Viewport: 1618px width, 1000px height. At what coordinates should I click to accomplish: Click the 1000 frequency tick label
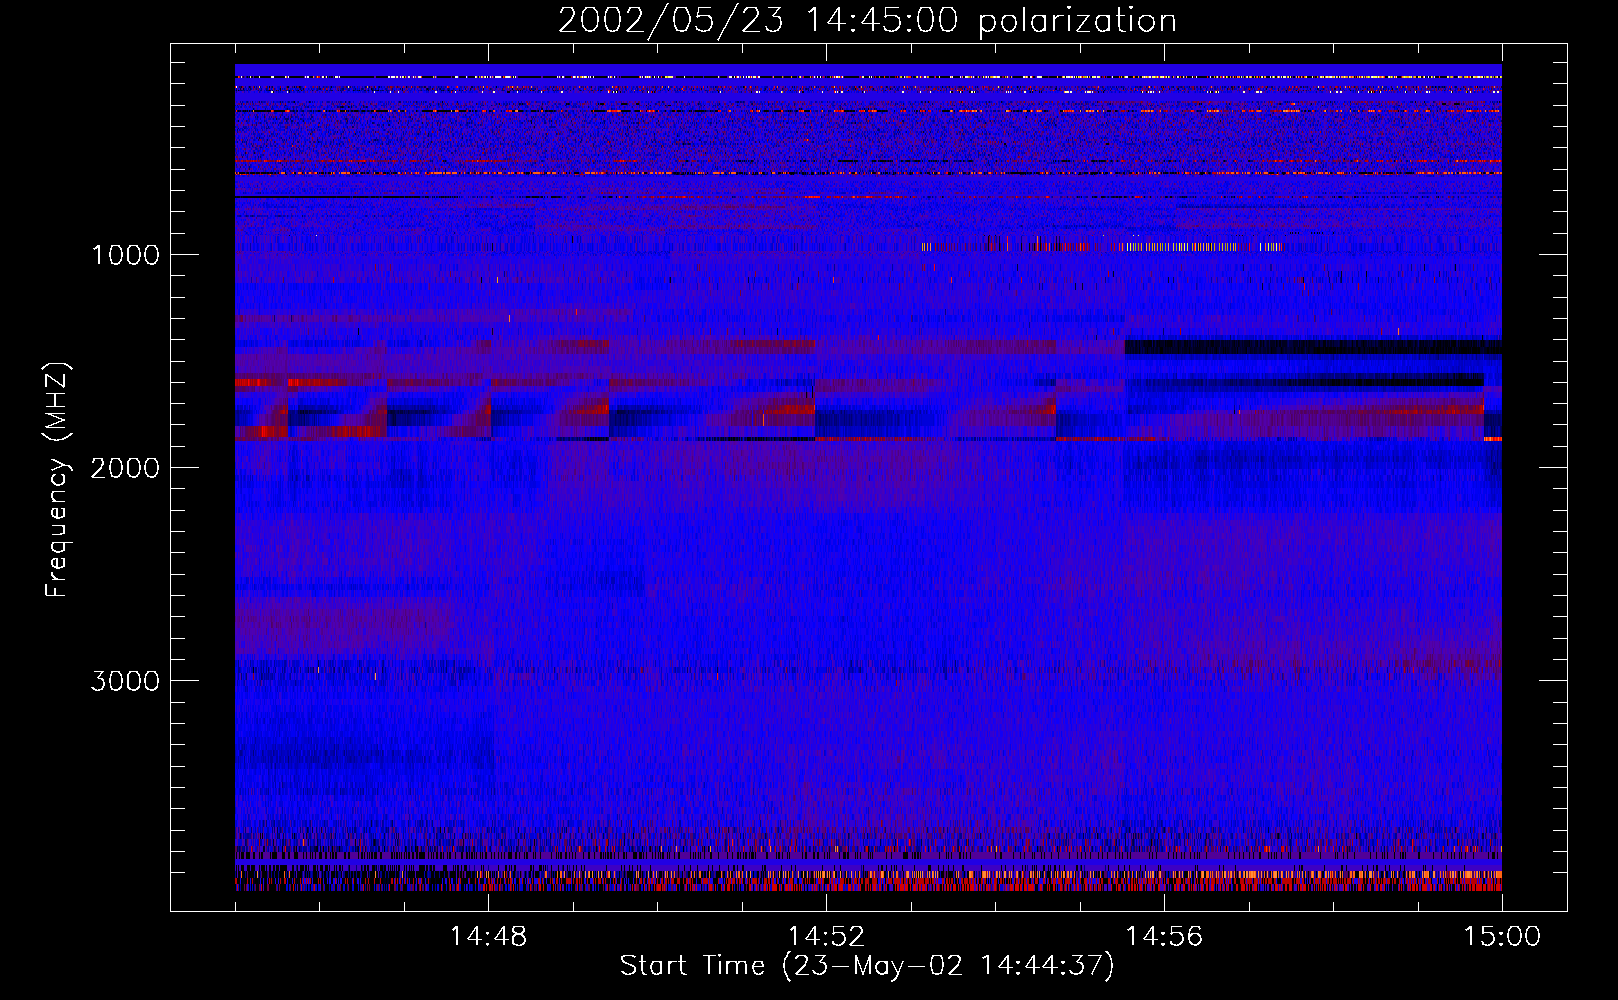point(125,255)
